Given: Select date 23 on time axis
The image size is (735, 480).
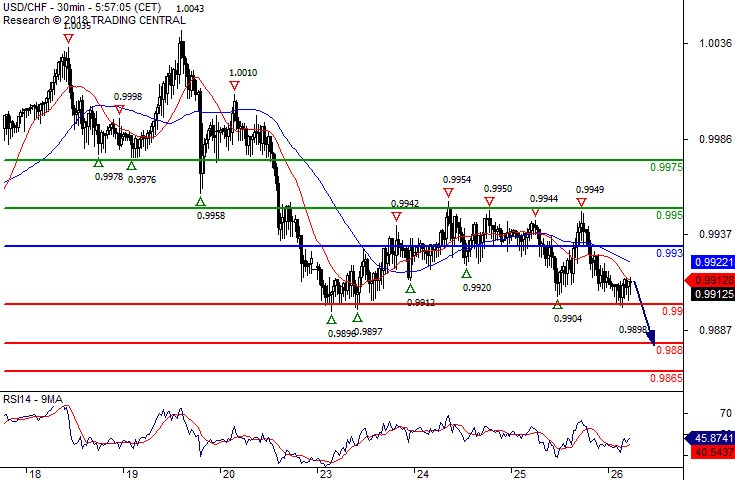Looking at the screenshot, I should (x=326, y=474).
